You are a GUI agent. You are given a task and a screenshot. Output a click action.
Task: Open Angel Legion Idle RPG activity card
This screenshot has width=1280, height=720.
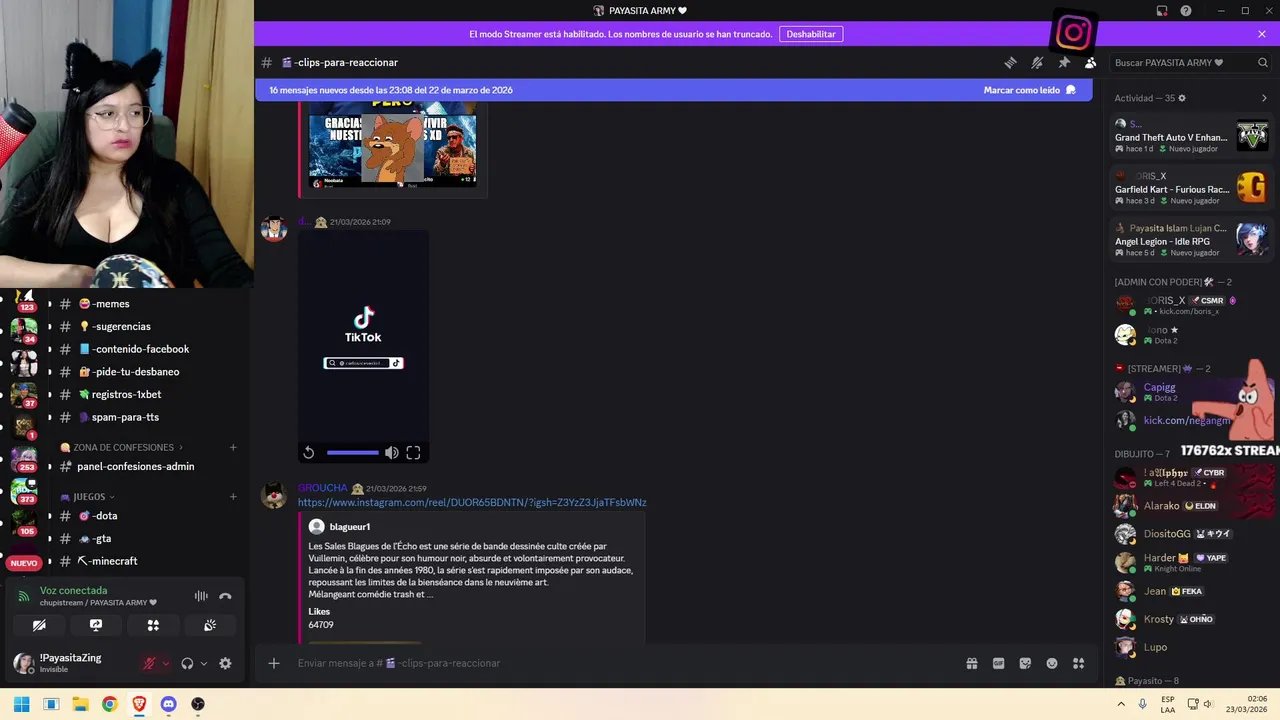tap(1192, 240)
